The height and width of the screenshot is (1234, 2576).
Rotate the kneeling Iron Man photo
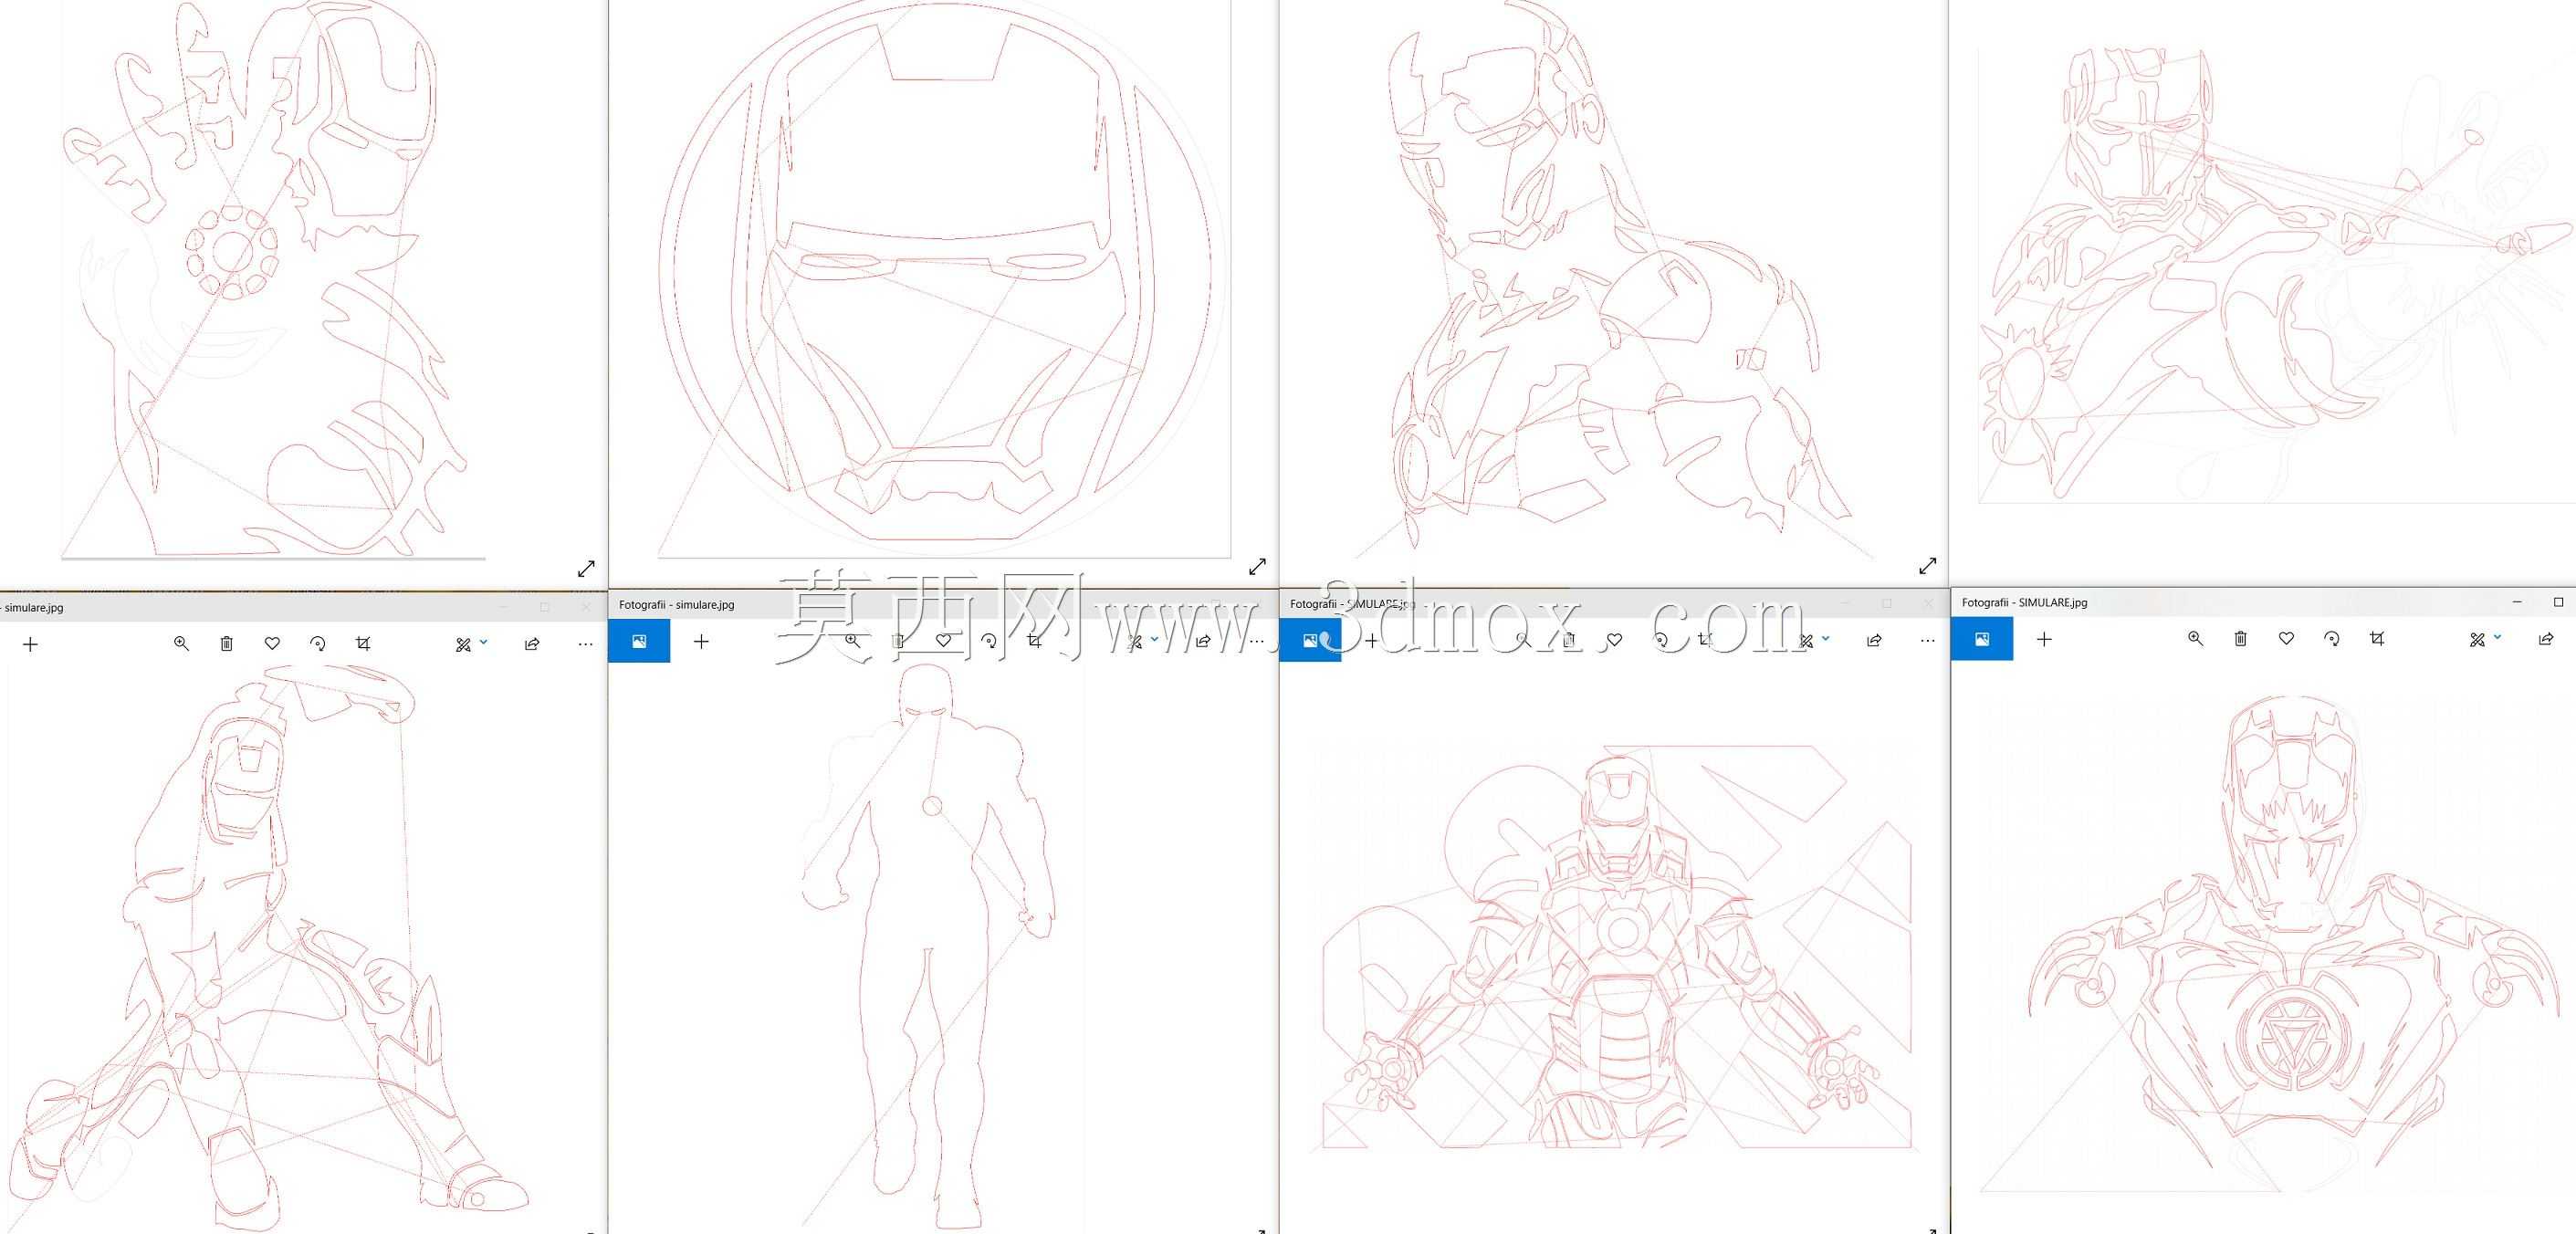coord(318,644)
